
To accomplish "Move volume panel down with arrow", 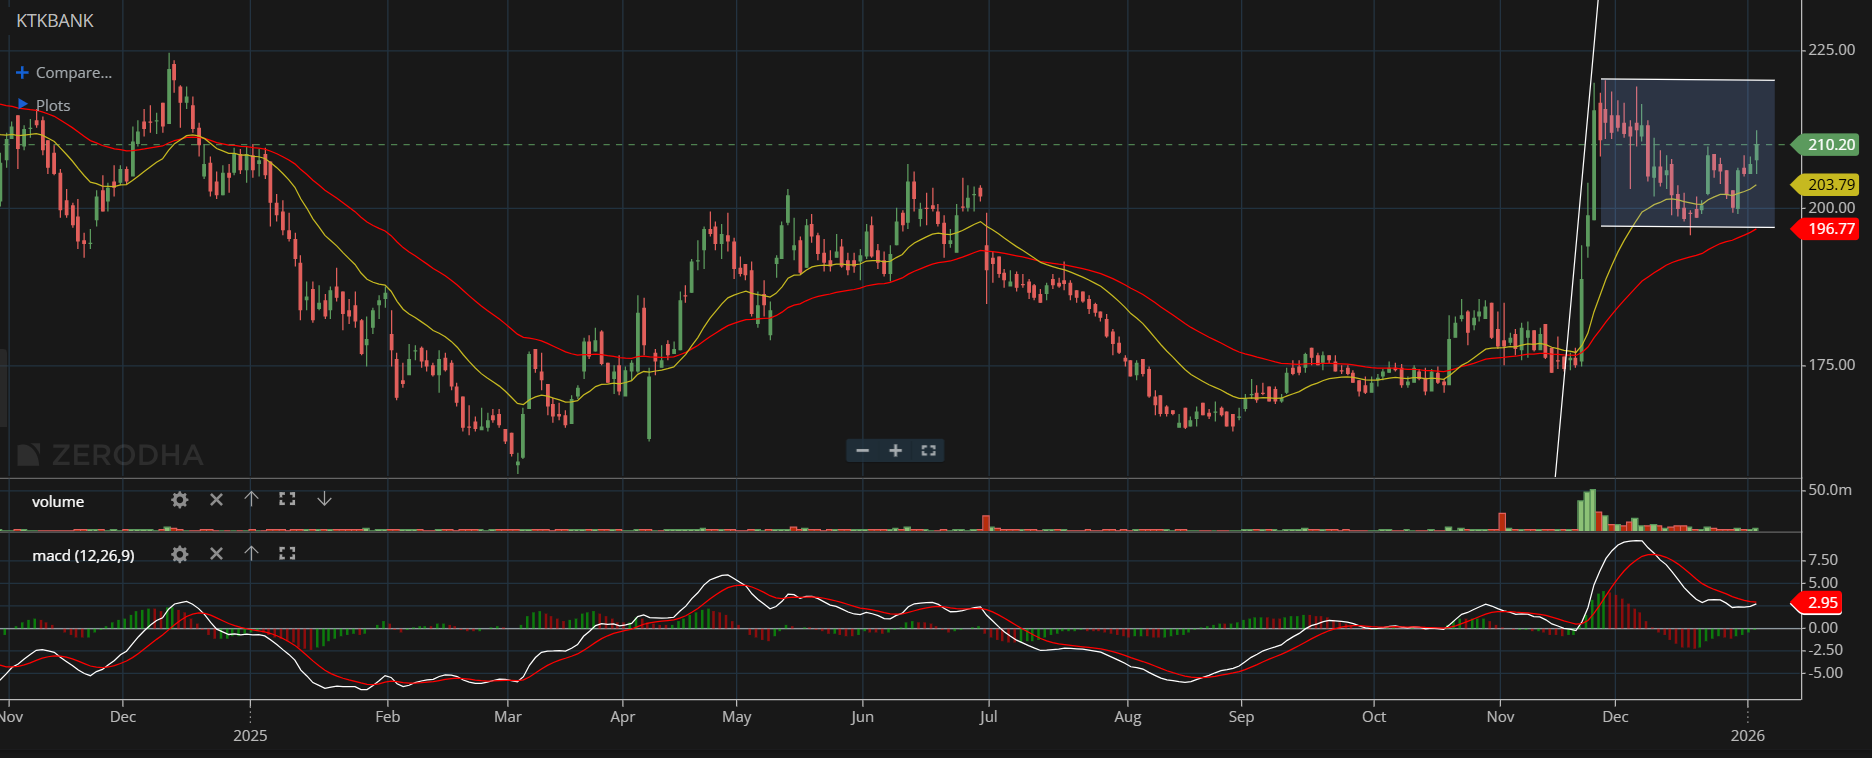I will (324, 499).
